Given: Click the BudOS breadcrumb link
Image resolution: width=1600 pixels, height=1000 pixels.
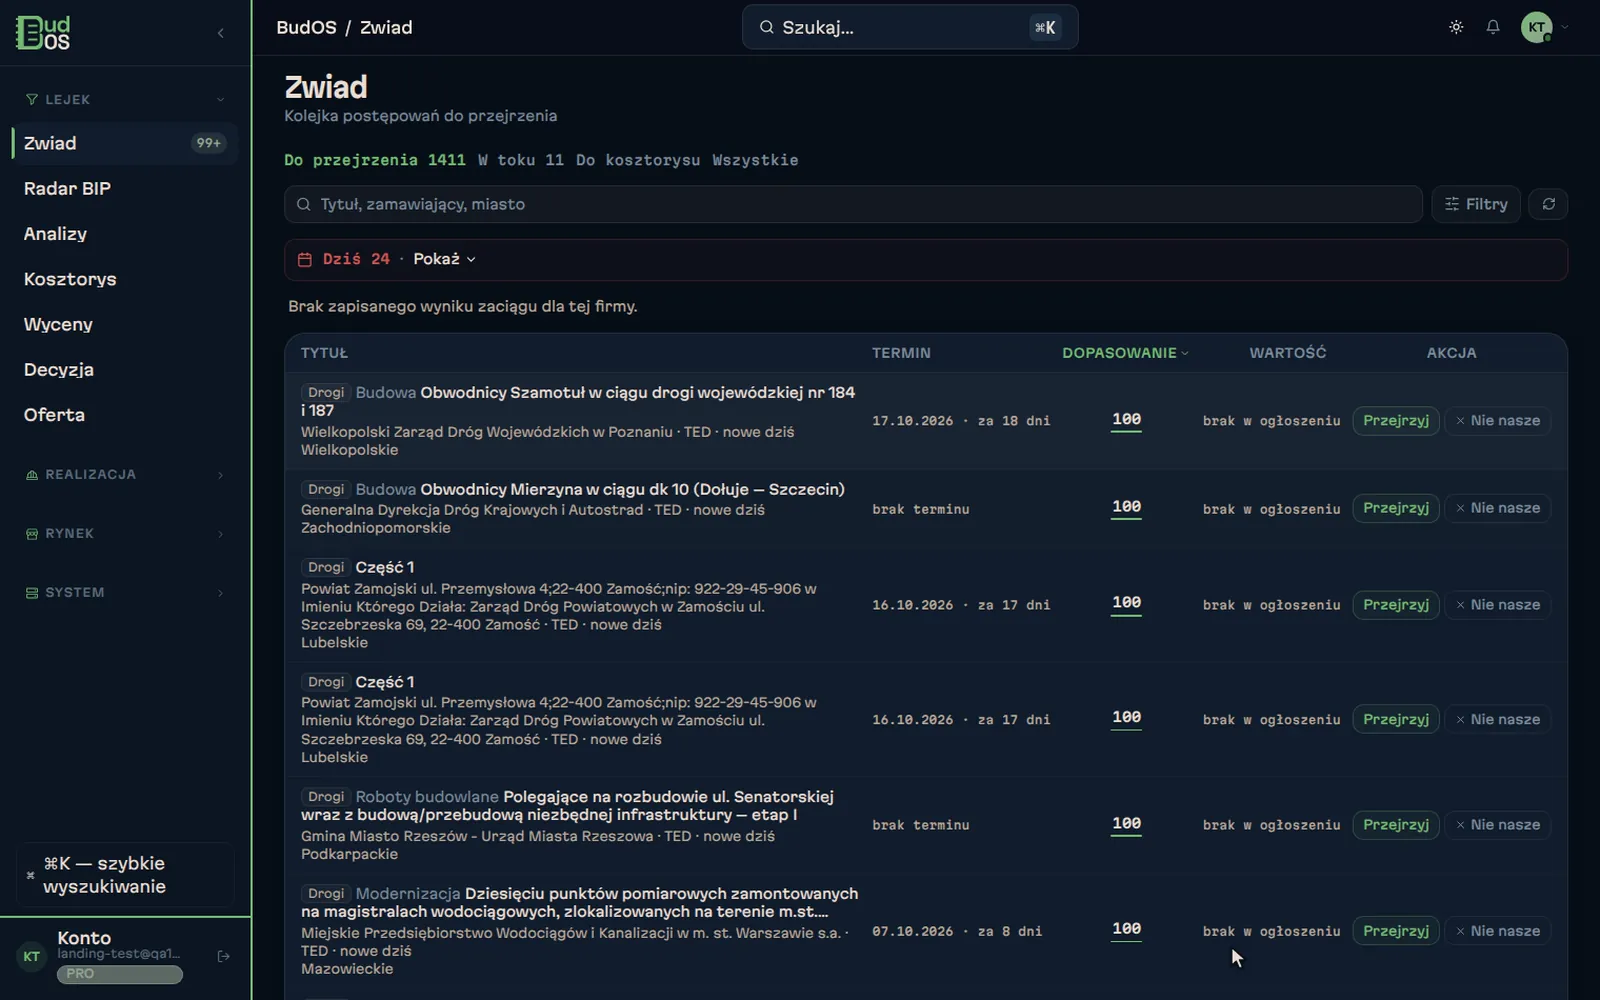Looking at the screenshot, I should click(x=306, y=27).
